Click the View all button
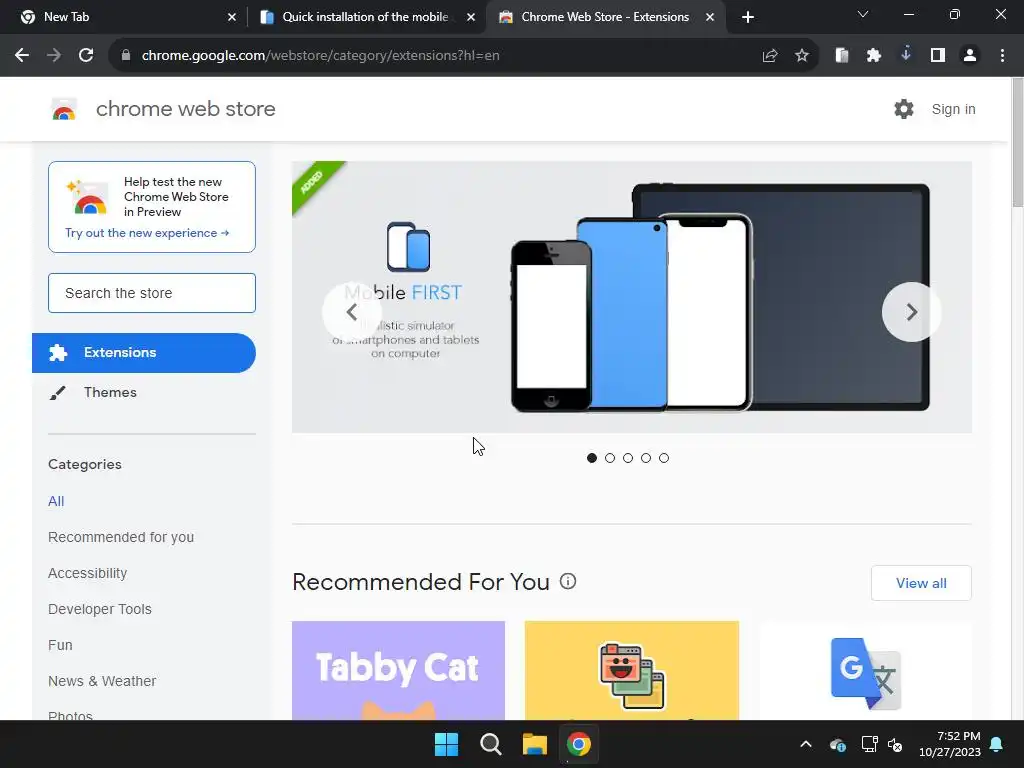This screenshot has width=1024, height=768. coord(921,583)
